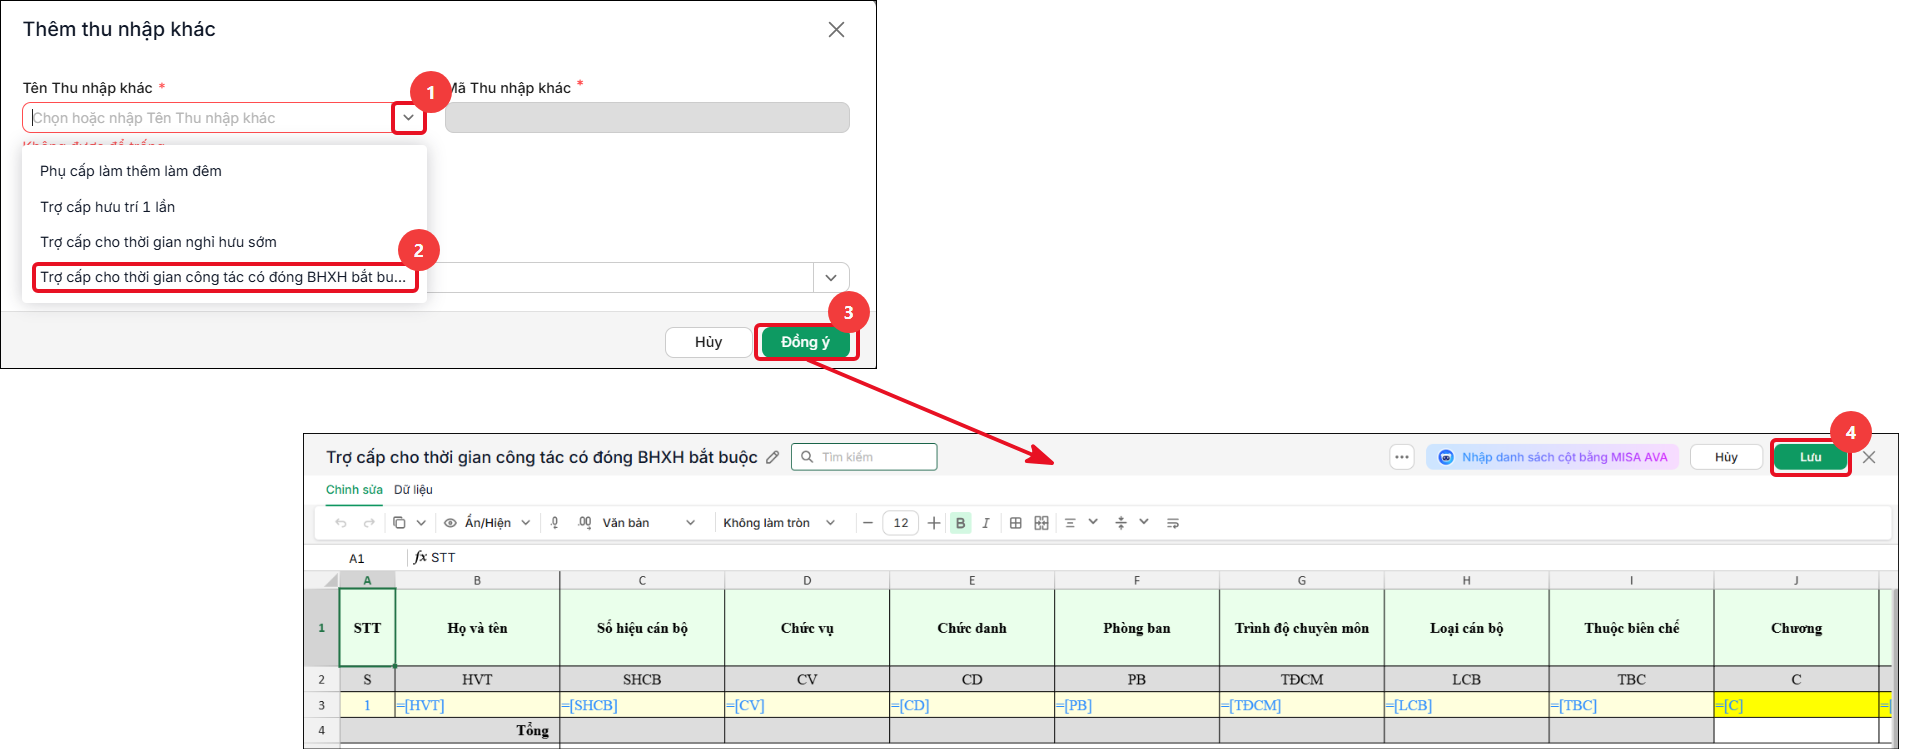Click the yellow =[C] cell
1917x749 pixels.
coord(1796,705)
